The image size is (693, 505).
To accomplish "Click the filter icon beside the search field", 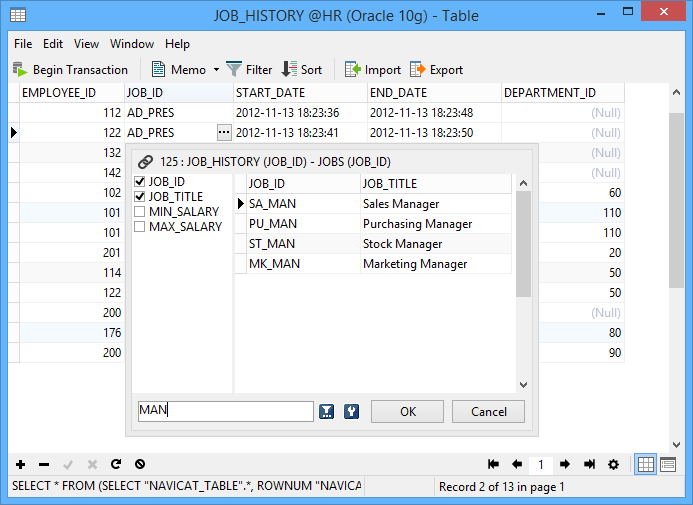I will (x=327, y=412).
